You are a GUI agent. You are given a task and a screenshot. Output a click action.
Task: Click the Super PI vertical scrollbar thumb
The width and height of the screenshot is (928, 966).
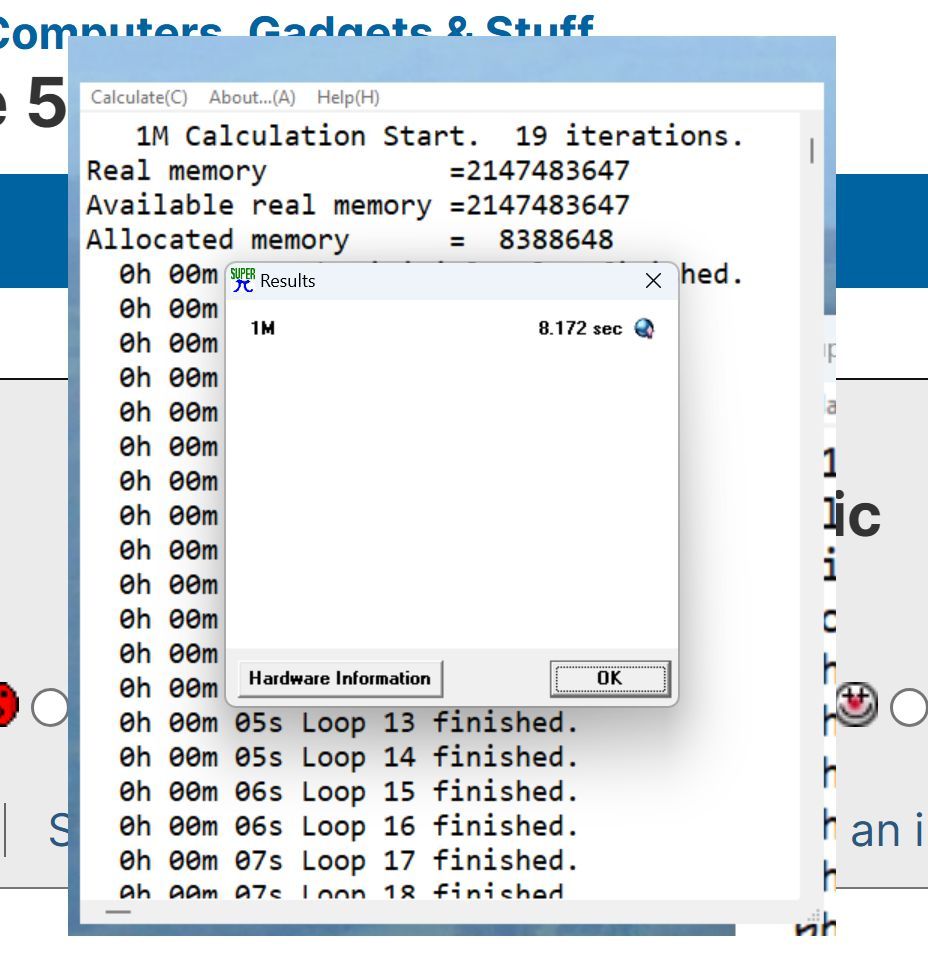point(812,151)
